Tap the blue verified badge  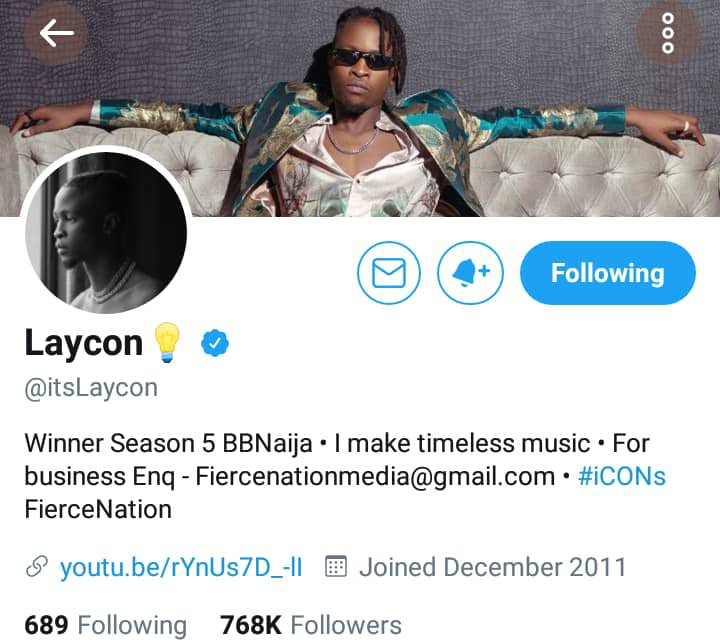(x=215, y=343)
